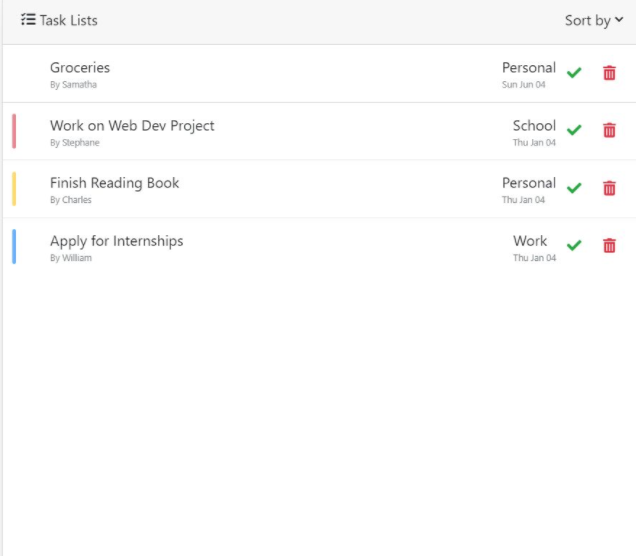Open the Apply for Internships task
636x556 pixels.
click(116, 241)
